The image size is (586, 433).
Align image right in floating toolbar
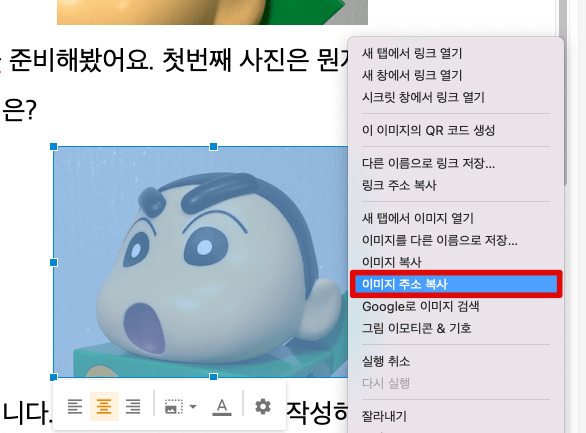tap(133, 407)
